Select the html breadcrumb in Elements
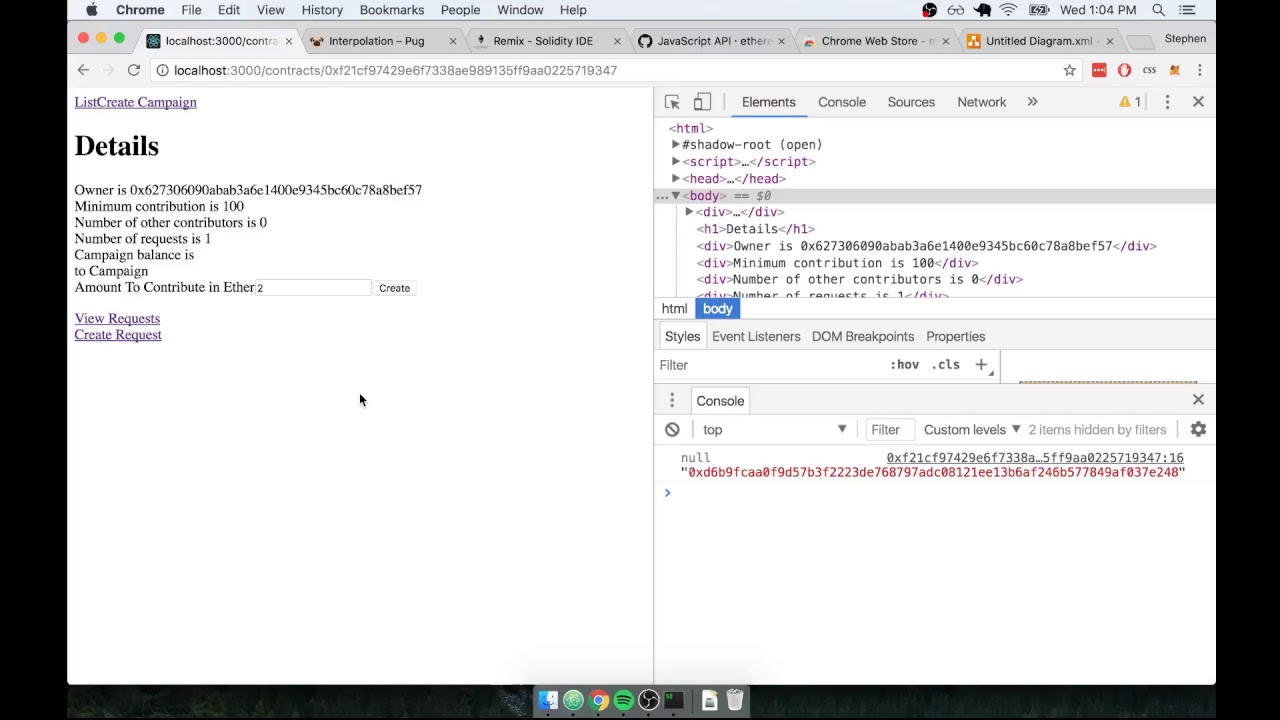The image size is (1280, 720). 674,309
